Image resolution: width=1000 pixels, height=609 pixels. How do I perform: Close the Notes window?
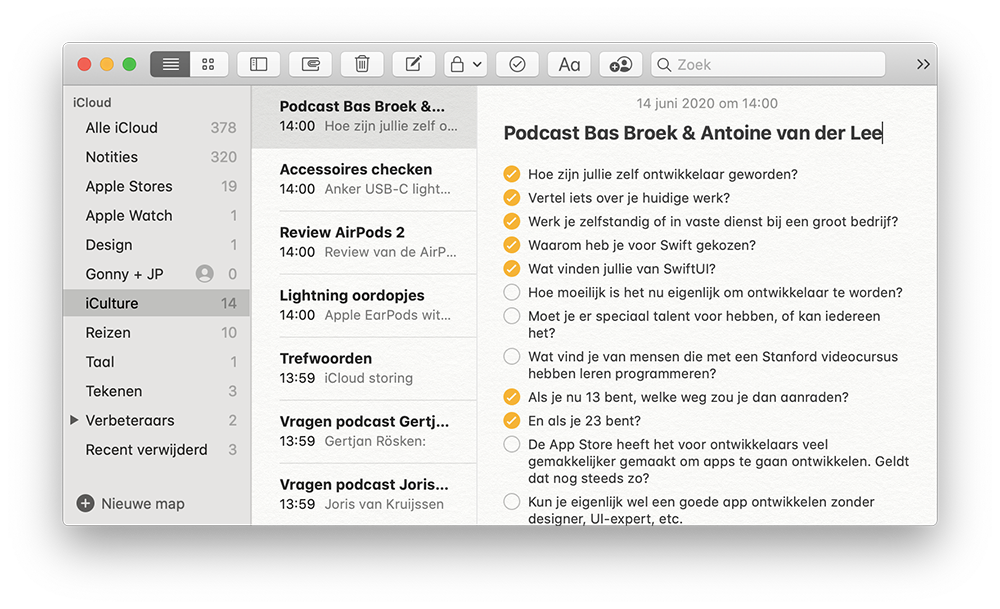[x=84, y=64]
